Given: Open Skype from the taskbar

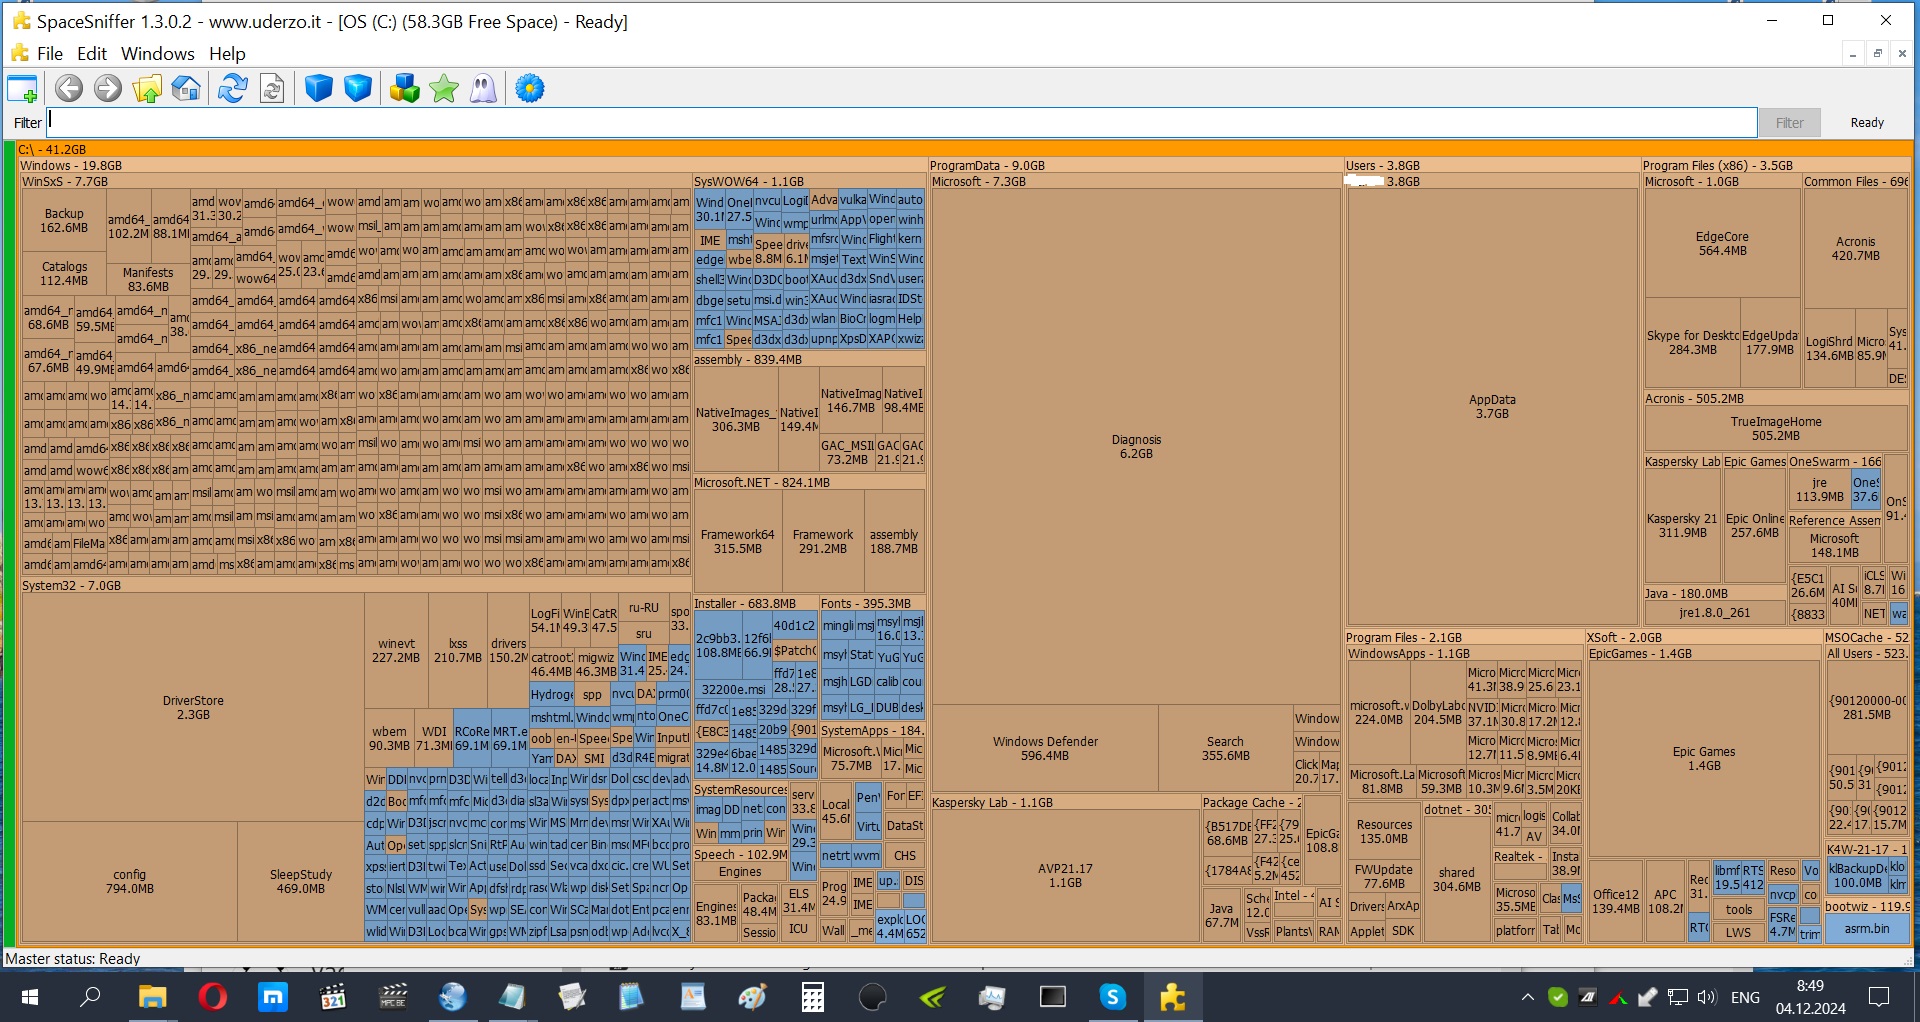Looking at the screenshot, I should [x=1112, y=997].
